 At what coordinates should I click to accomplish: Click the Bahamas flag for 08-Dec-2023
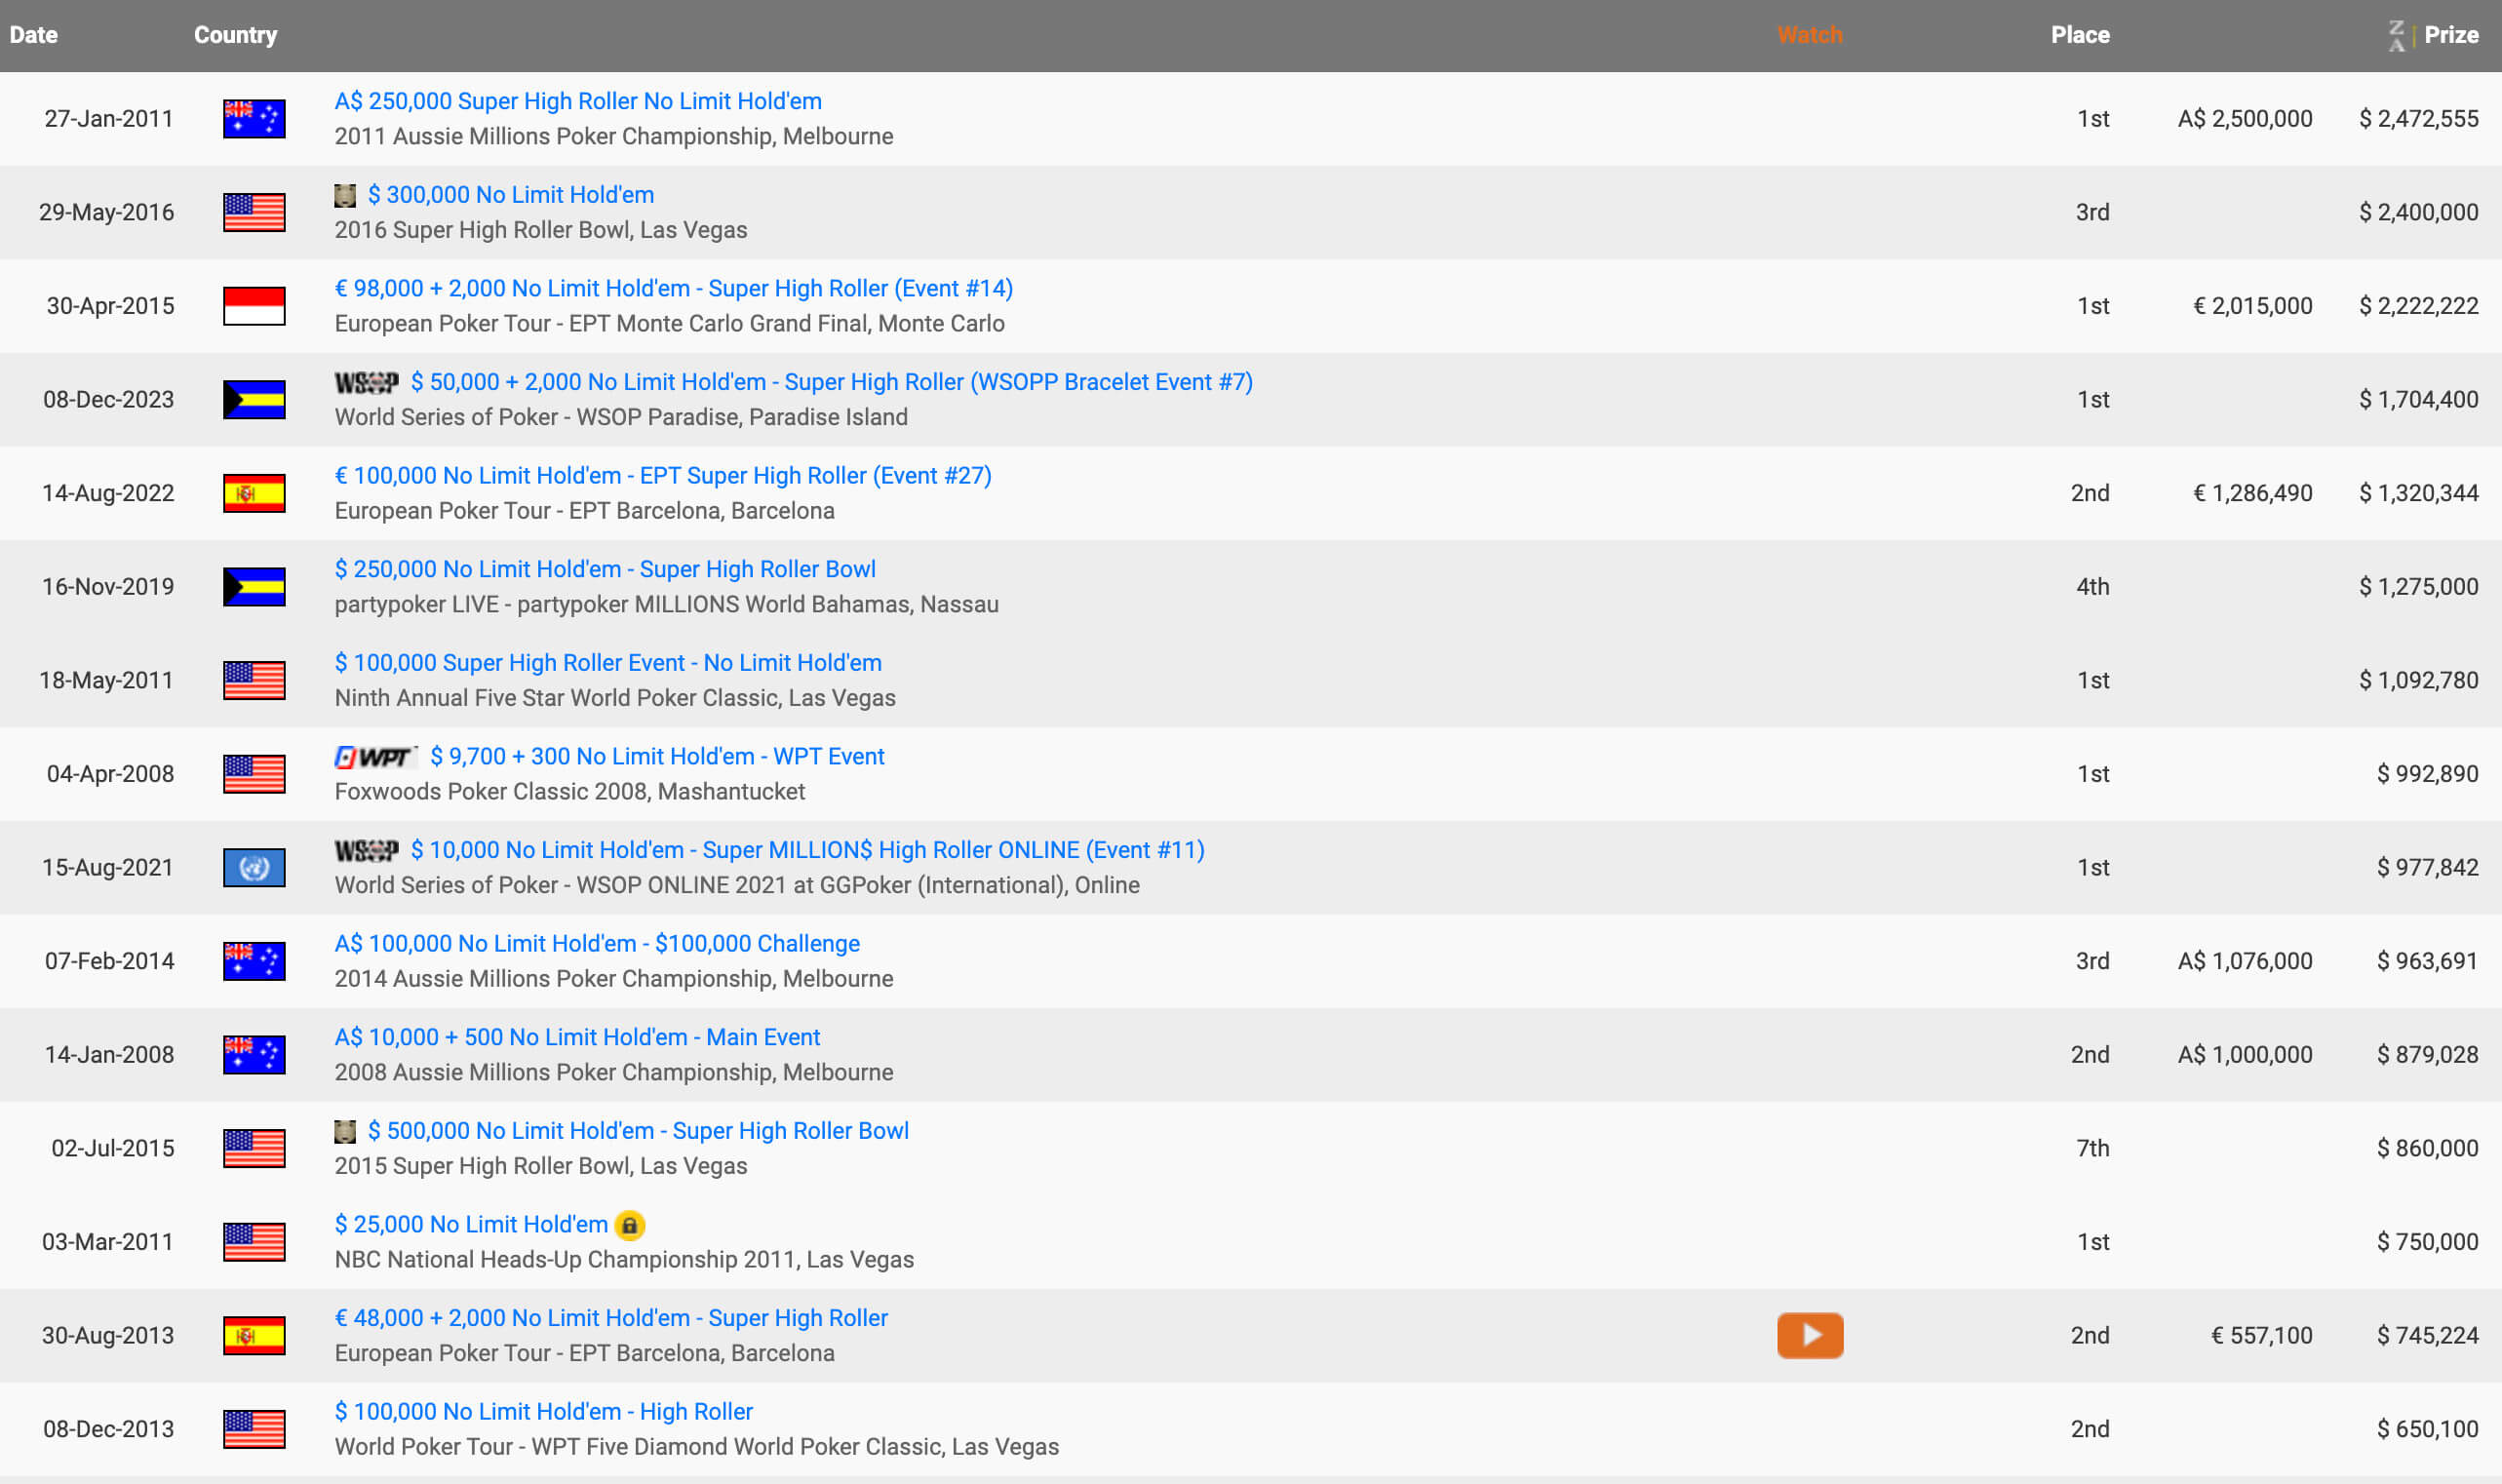[x=254, y=400]
